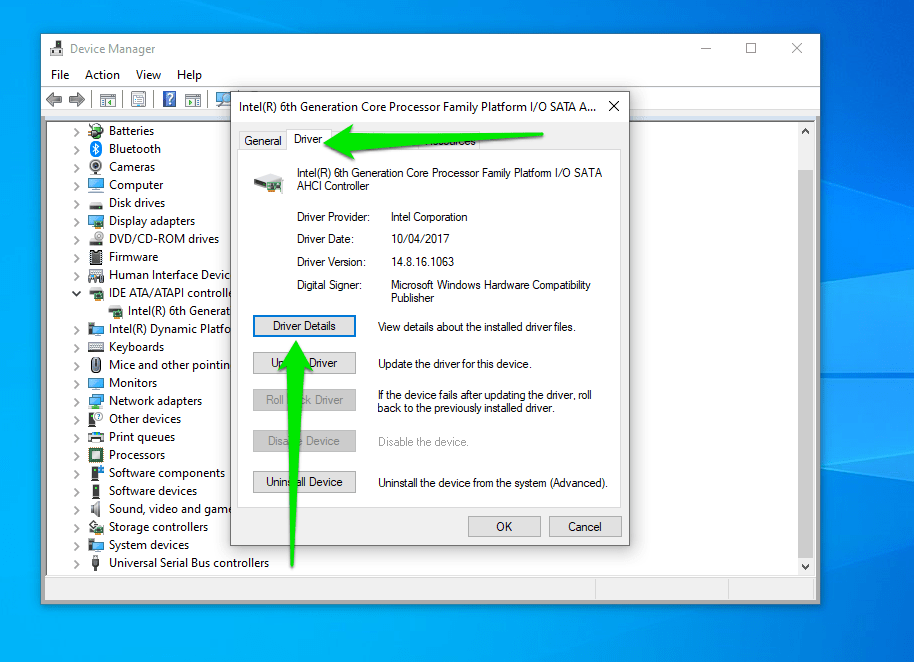Viewport: 914px width, 662px height.
Task: Click OK in the properties dialog
Action: pos(504,527)
